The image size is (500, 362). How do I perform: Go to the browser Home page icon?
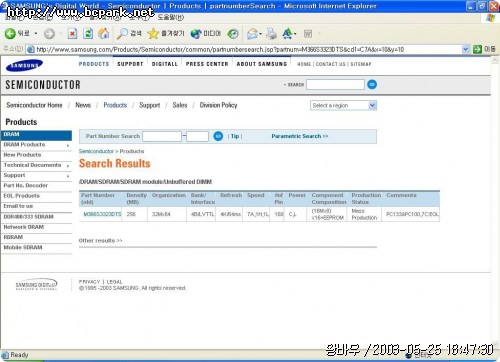pos(104,33)
